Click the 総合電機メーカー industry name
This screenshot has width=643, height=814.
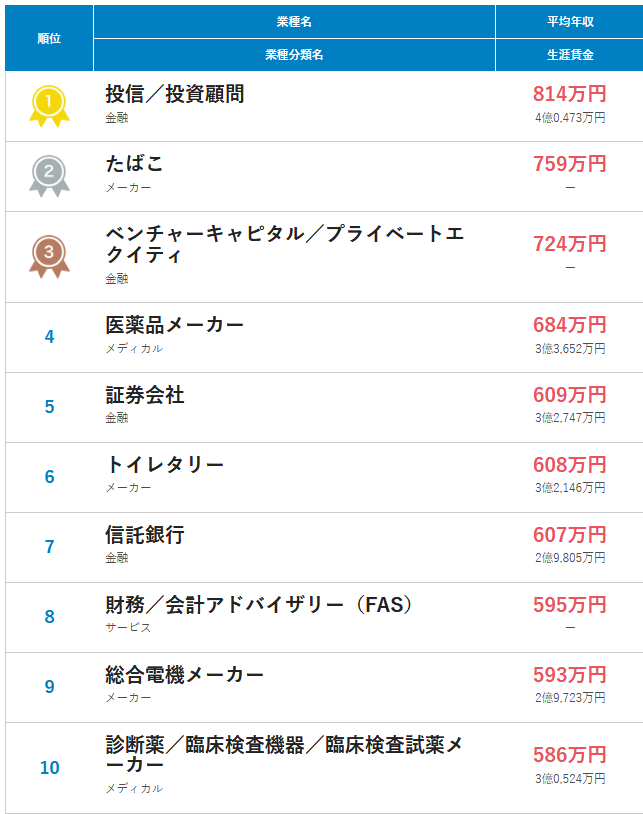185,675
